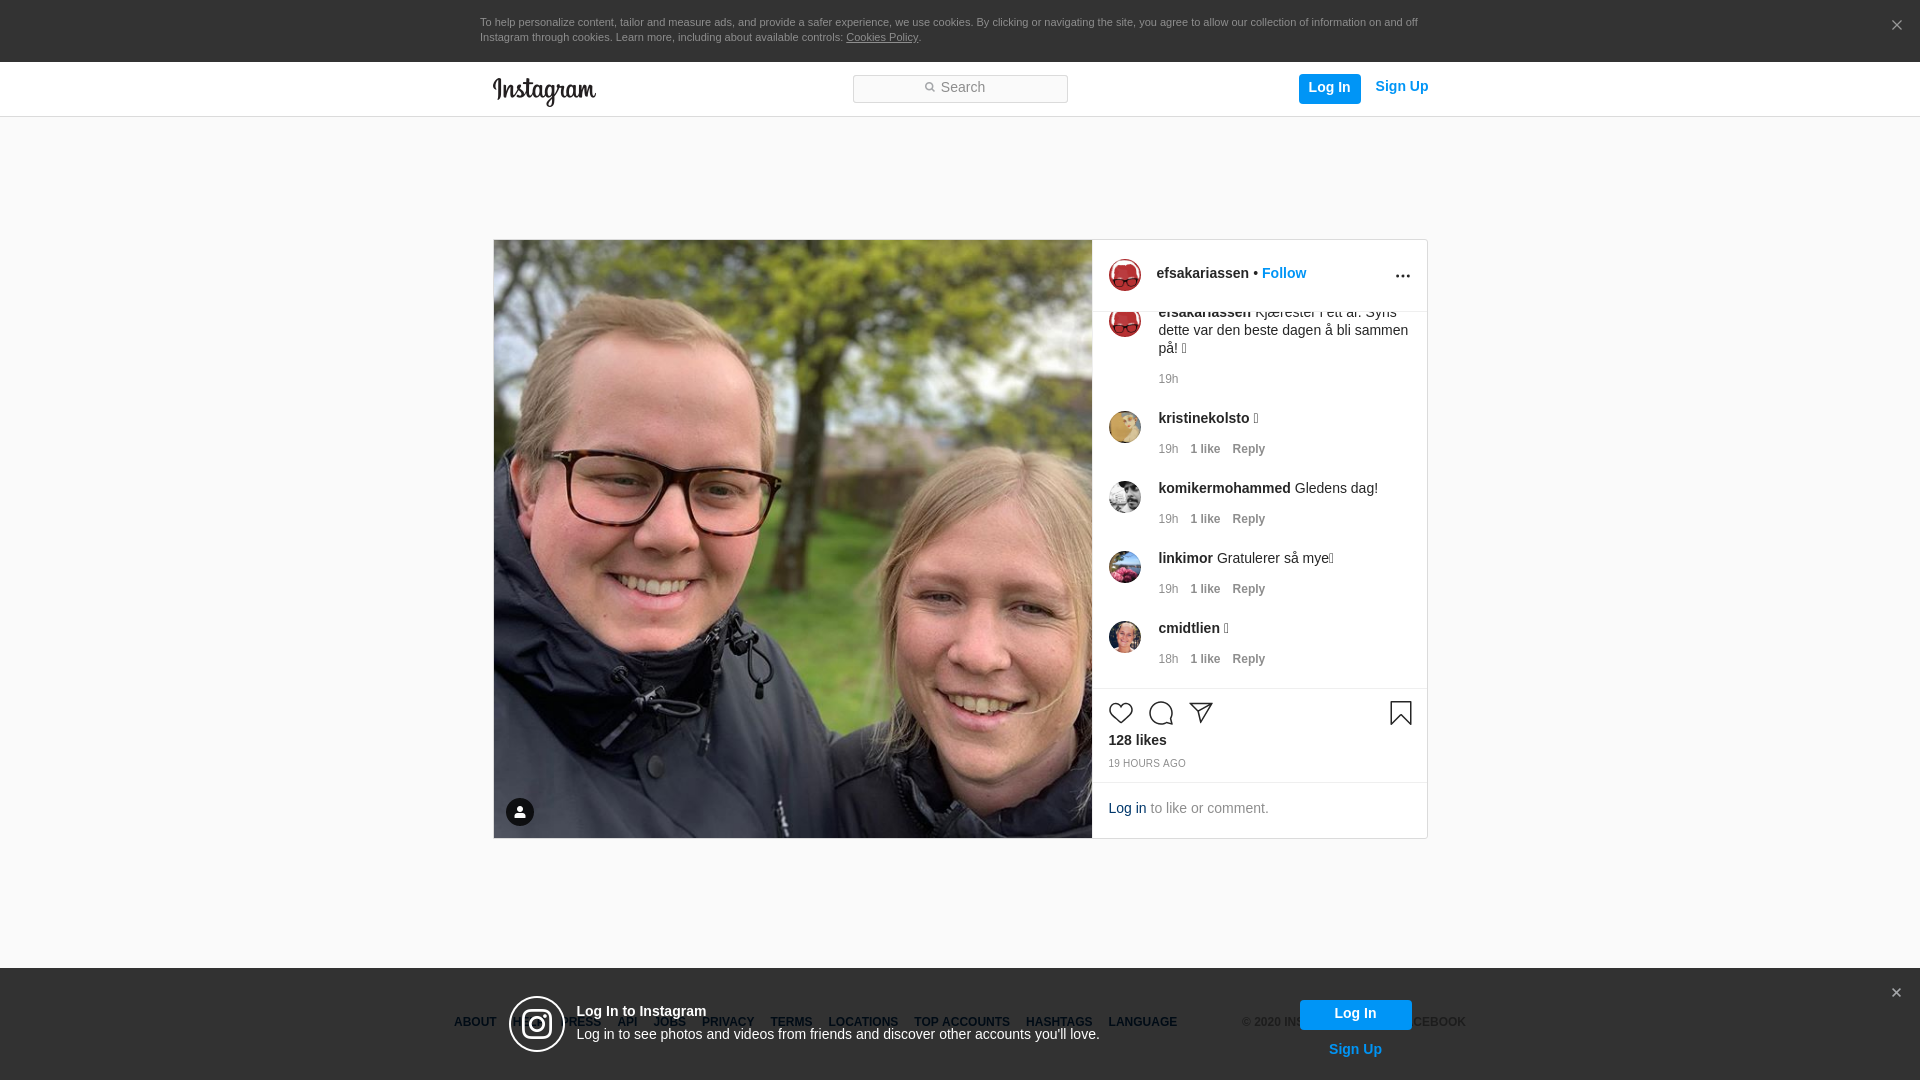Focus the Search field

(960, 89)
